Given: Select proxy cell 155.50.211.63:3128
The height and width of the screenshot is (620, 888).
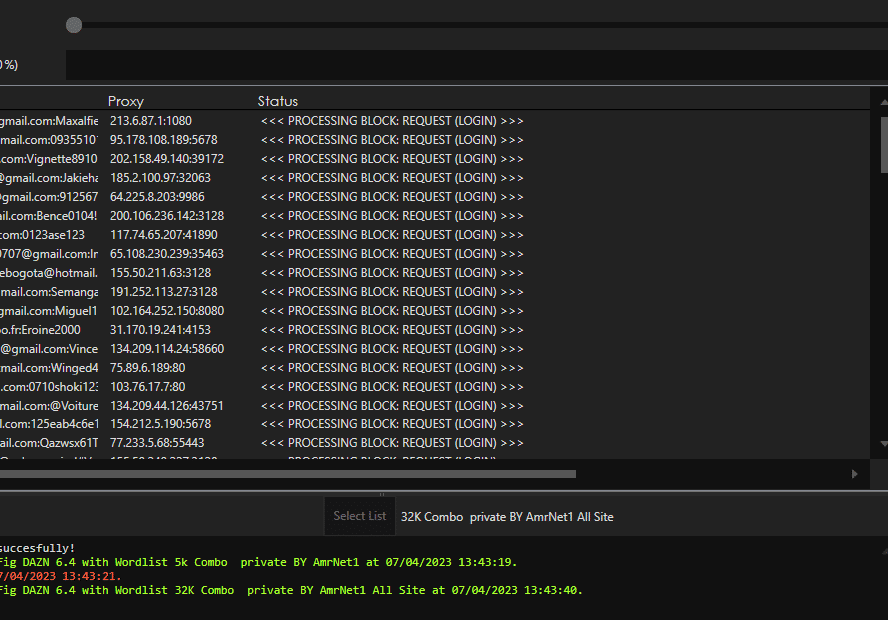Looking at the screenshot, I should [x=160, y=273].
